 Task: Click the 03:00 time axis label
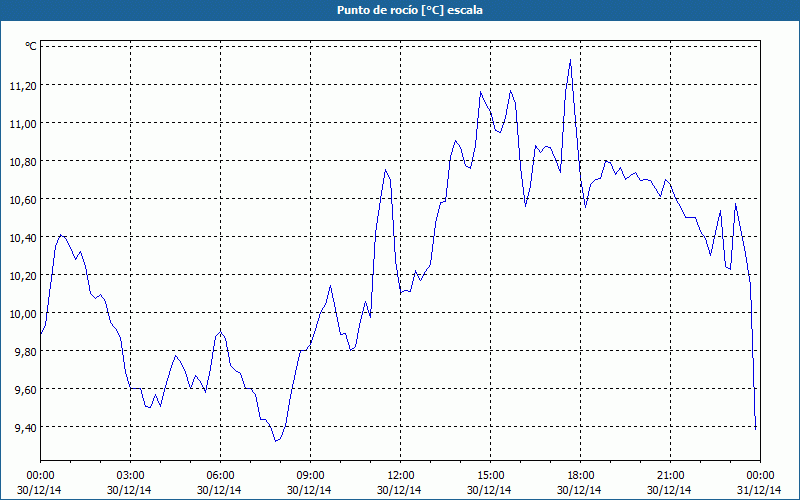coord(130,476)
